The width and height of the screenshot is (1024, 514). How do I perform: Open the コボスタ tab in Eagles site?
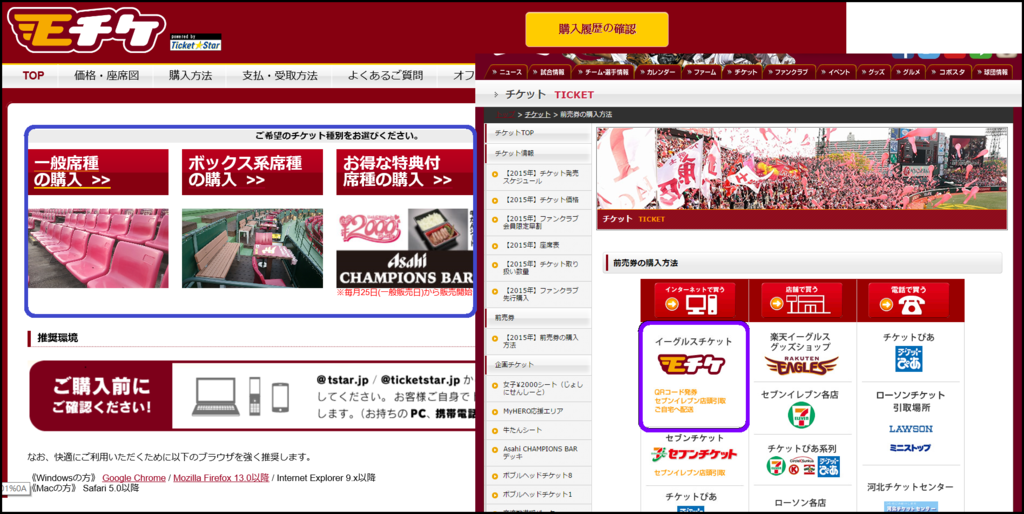tap(948, 72)
